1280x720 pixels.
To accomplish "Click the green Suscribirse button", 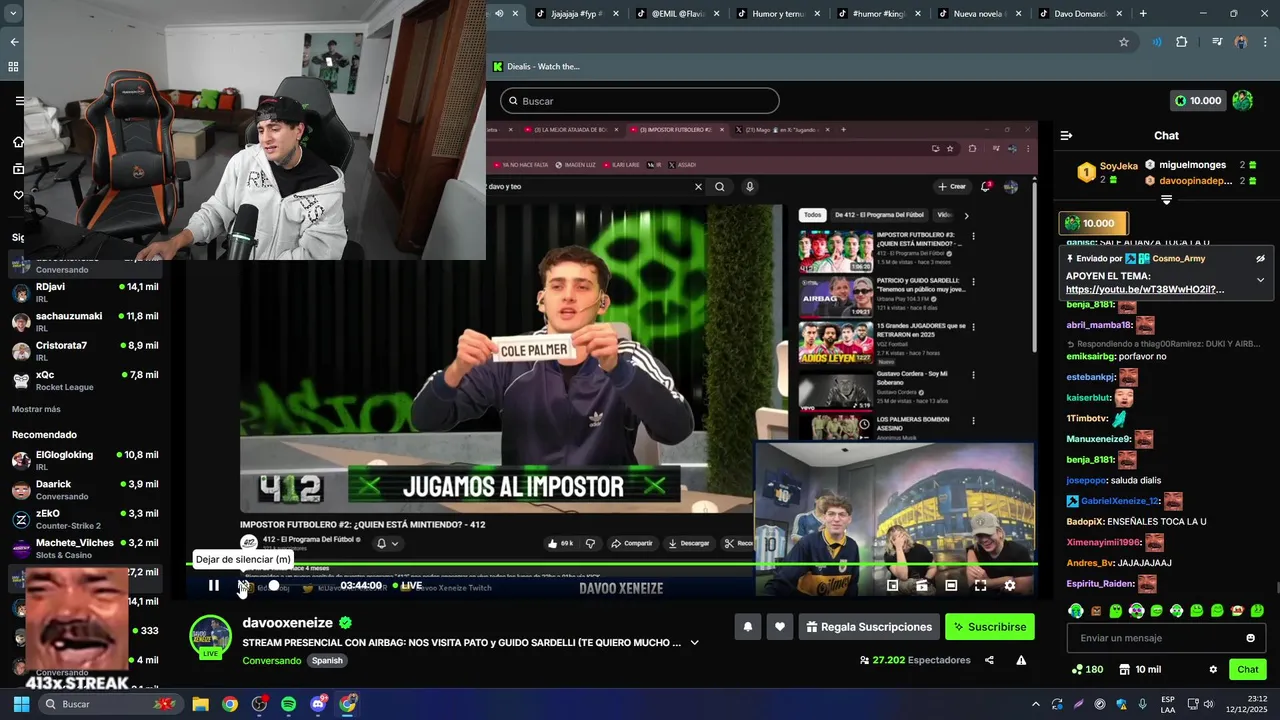I will point(990,627).
